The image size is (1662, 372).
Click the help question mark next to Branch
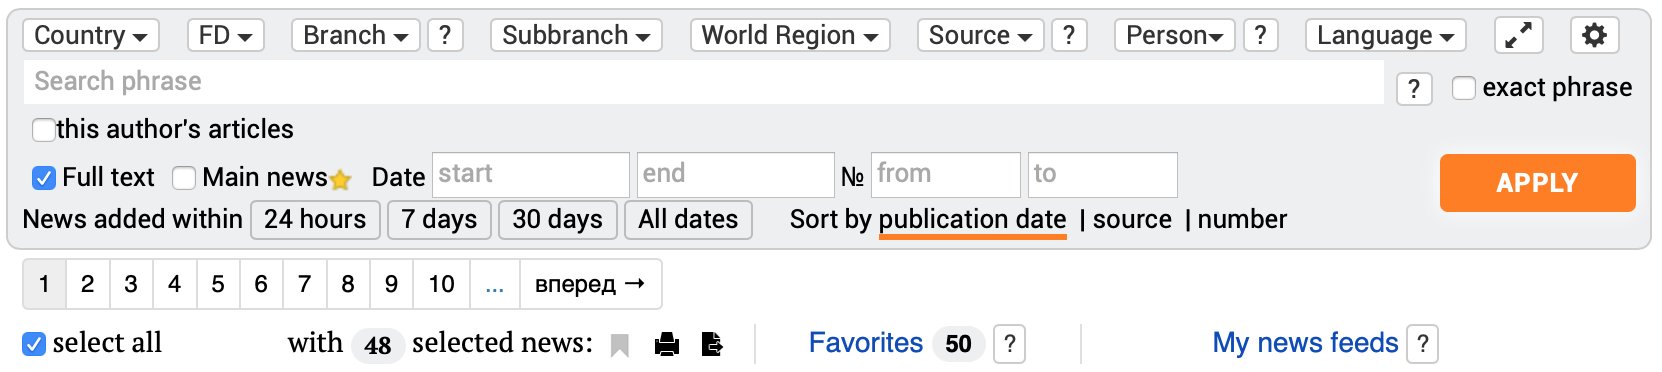[x=445, y=36]
